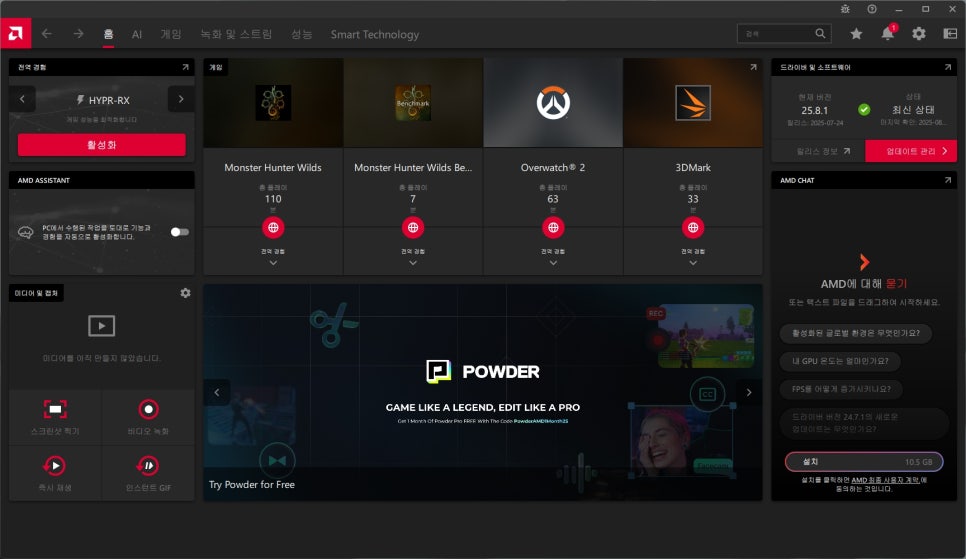
Task: Open Overwatch 2 game thumbnail
Action: pyautogui.click(x=553, y=103)
